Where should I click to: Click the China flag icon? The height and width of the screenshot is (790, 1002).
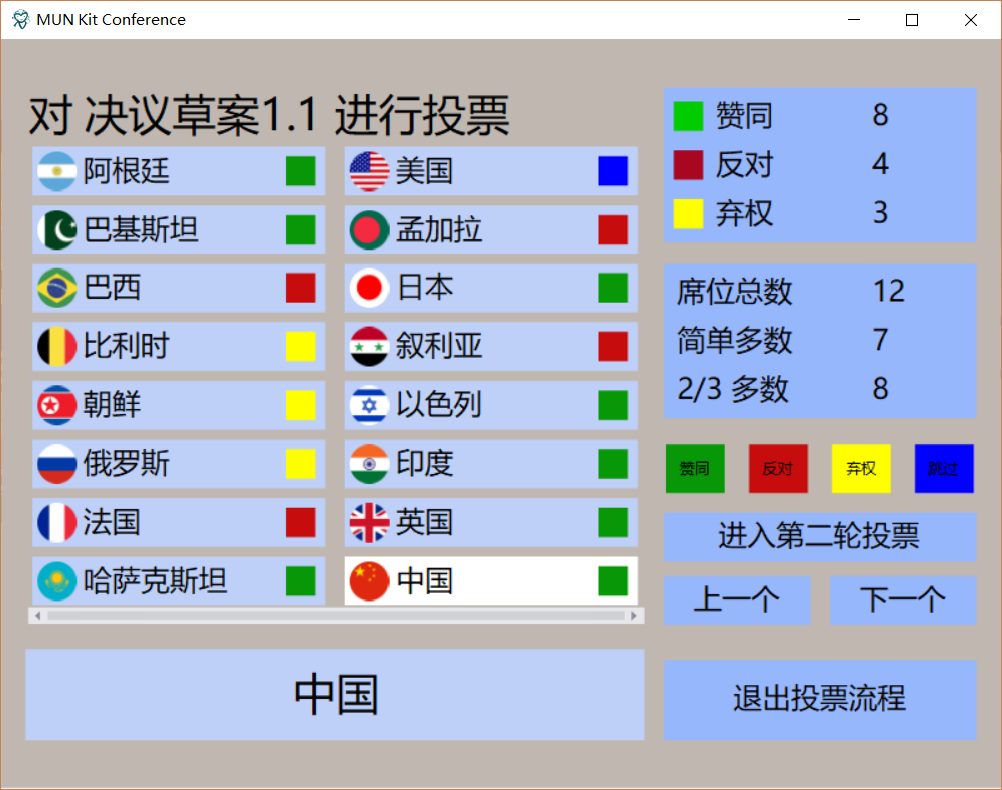tap(369, 582)
